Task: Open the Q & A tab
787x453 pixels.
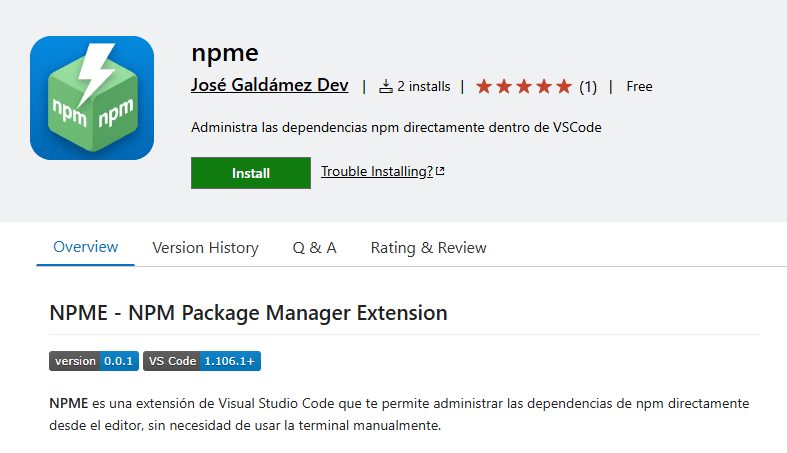Action: tap(314, 248)
